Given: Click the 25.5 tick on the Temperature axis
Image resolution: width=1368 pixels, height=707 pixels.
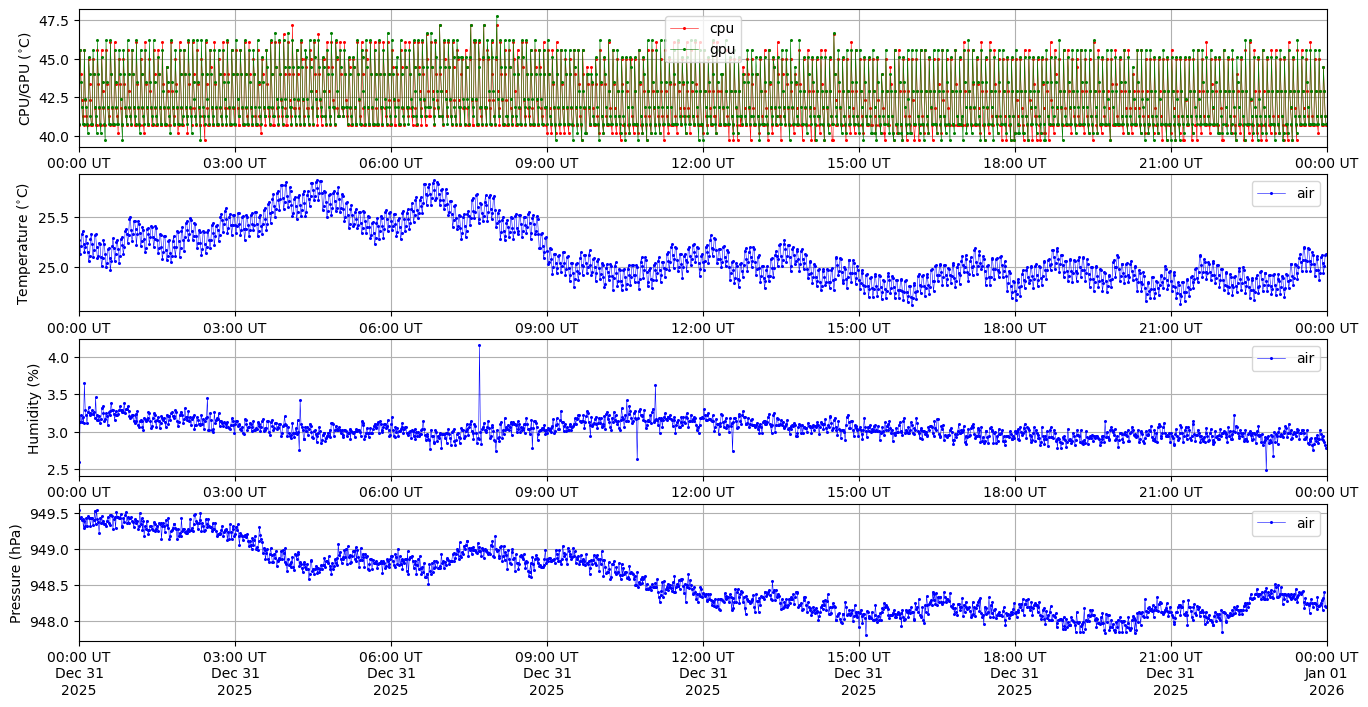Looking at the screenshot, I should click(52, 217).
